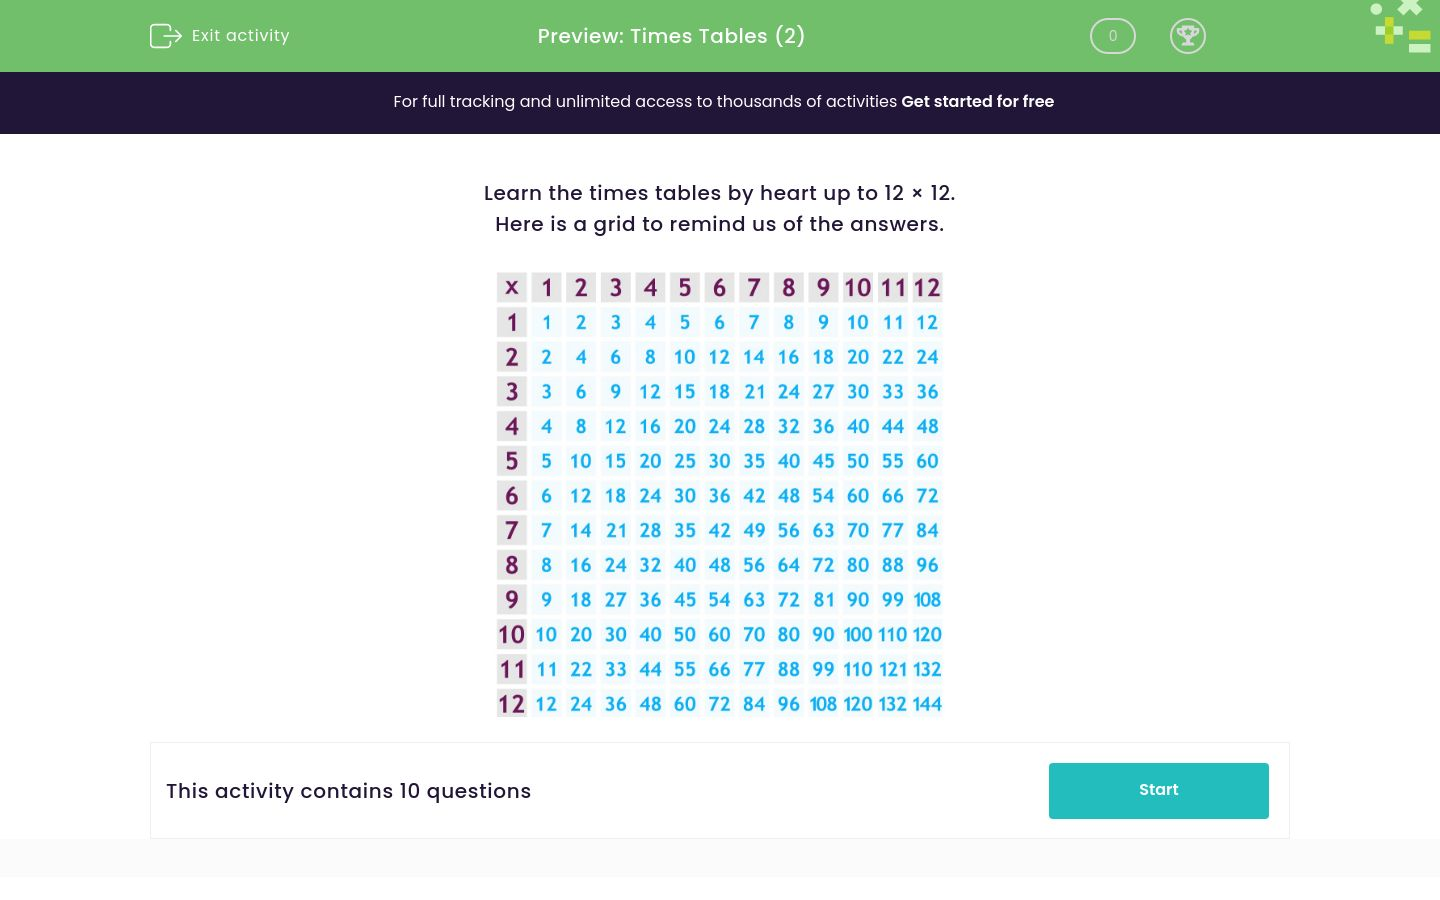Click the title 'Preview: Times Tables (2)'

click(671, 36)
